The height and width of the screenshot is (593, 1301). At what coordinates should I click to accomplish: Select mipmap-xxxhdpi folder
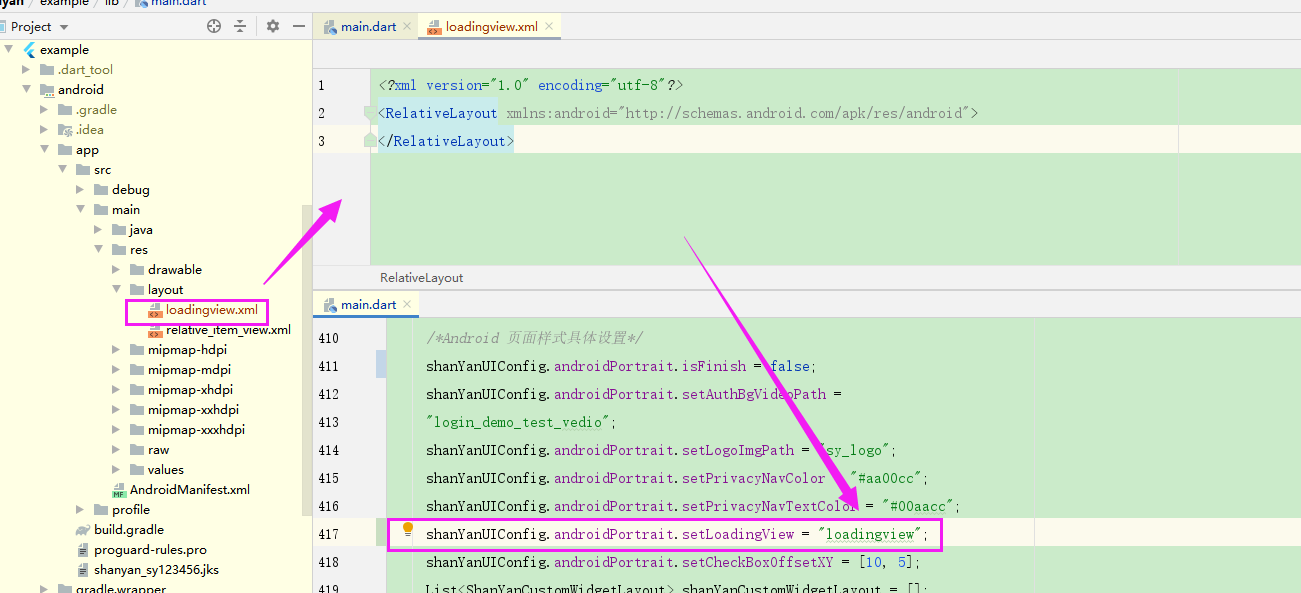196,430
